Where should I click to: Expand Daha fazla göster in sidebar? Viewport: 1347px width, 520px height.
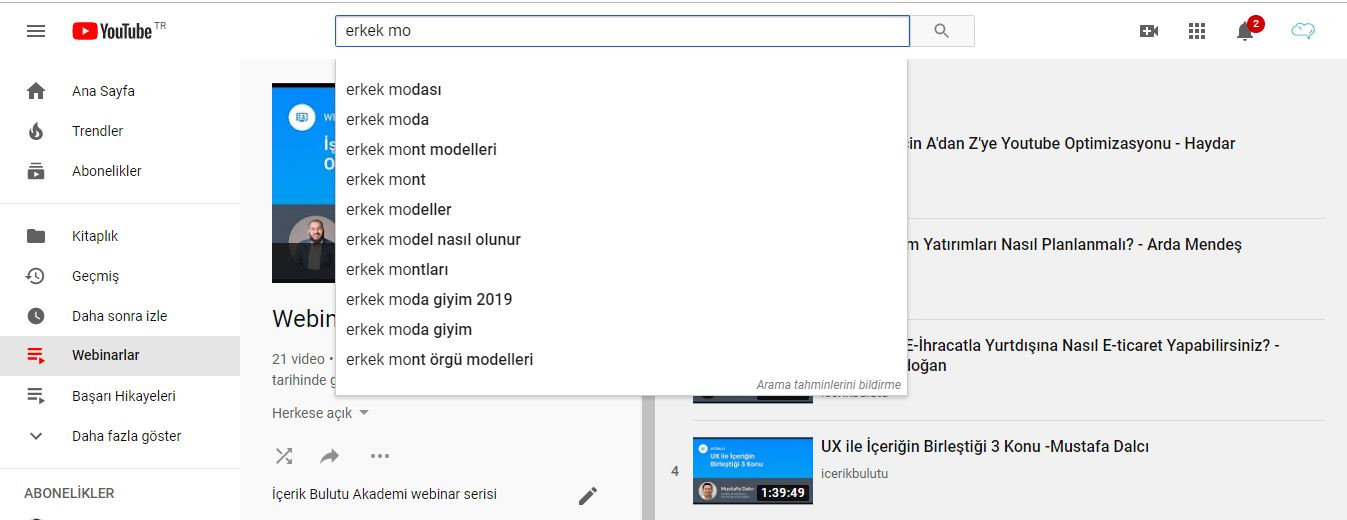126,436
